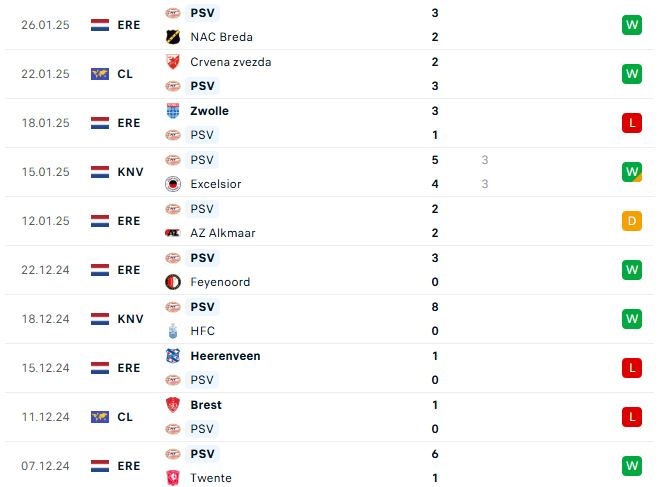The width and height of the screenshot is (663, 487).
Task: Open the Feyenoord team name link
Action: pyautogui.click(x=220, y=282)
